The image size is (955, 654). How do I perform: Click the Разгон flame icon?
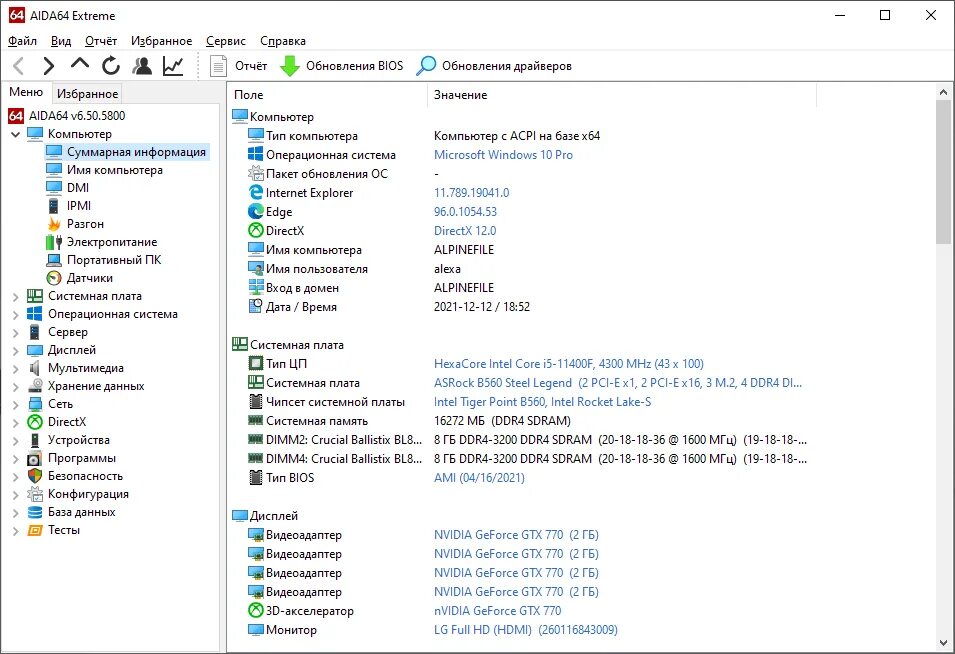click(54, 224)
